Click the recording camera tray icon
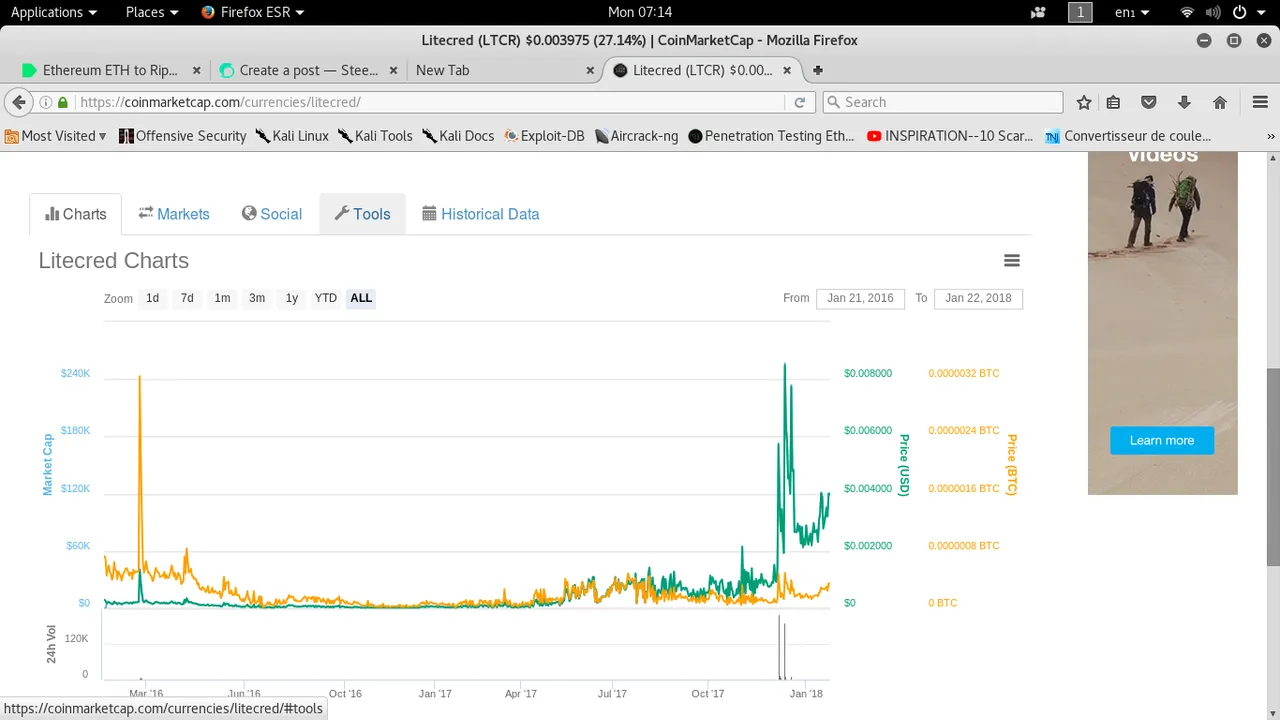Image resolution: width=1280 pixels, height=720 pixels. 1038,12
